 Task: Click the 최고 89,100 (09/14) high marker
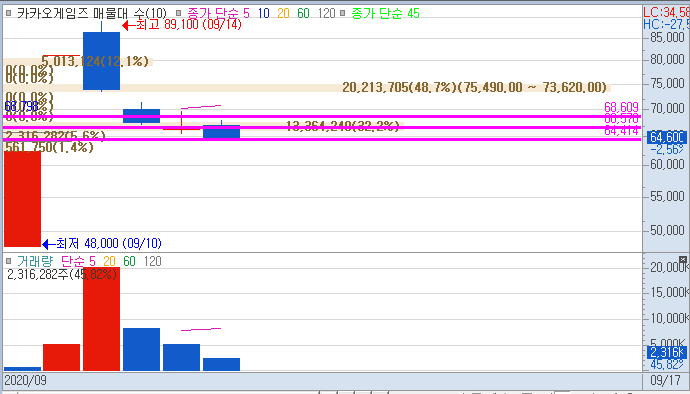coord(182,24)
